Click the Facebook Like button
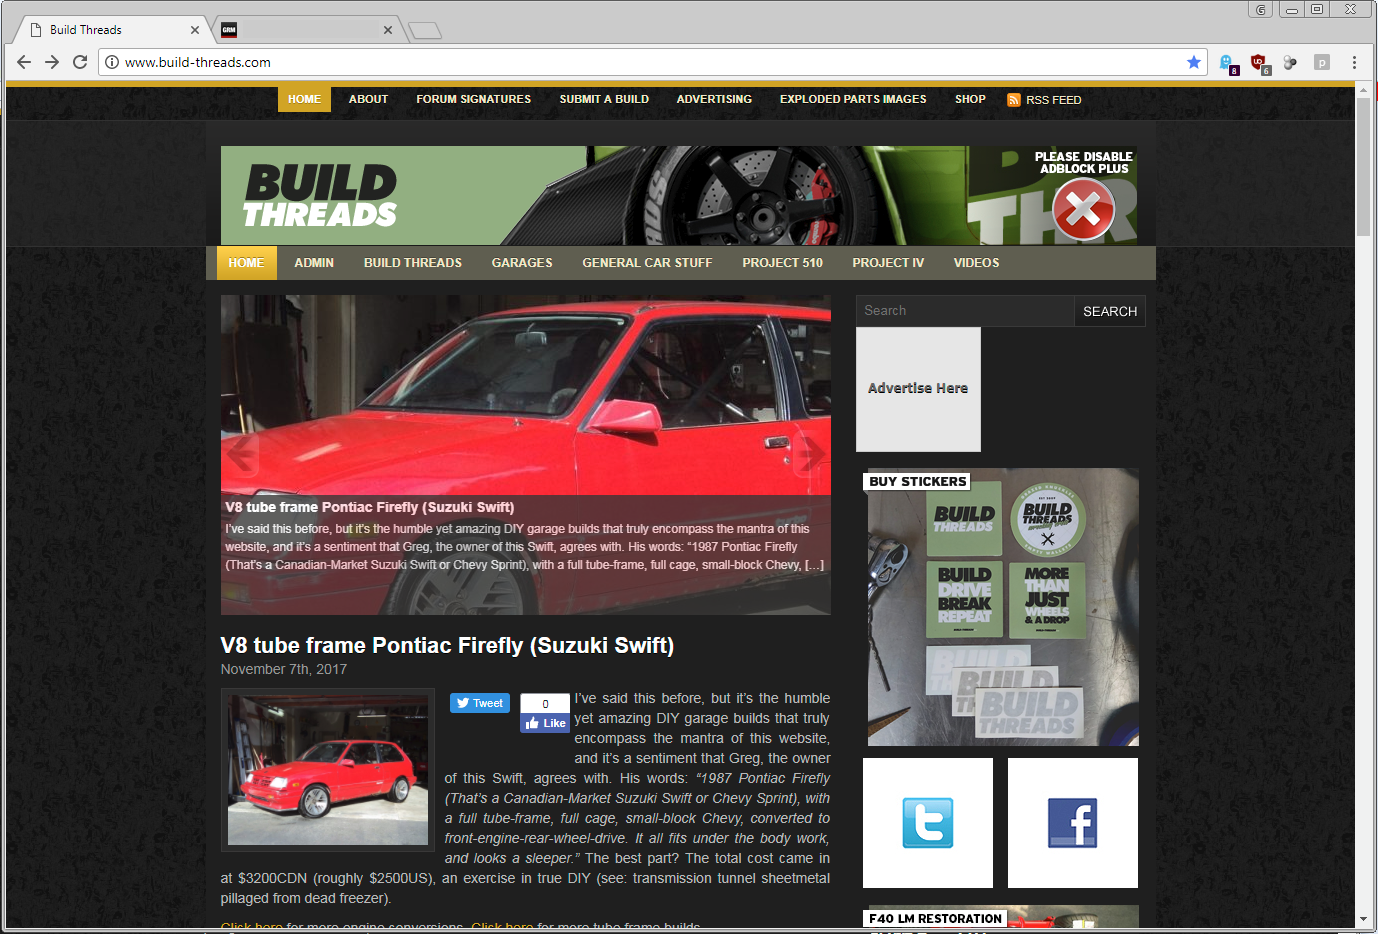The width and height of the screenshot is (1378, 934). point(545,723)
